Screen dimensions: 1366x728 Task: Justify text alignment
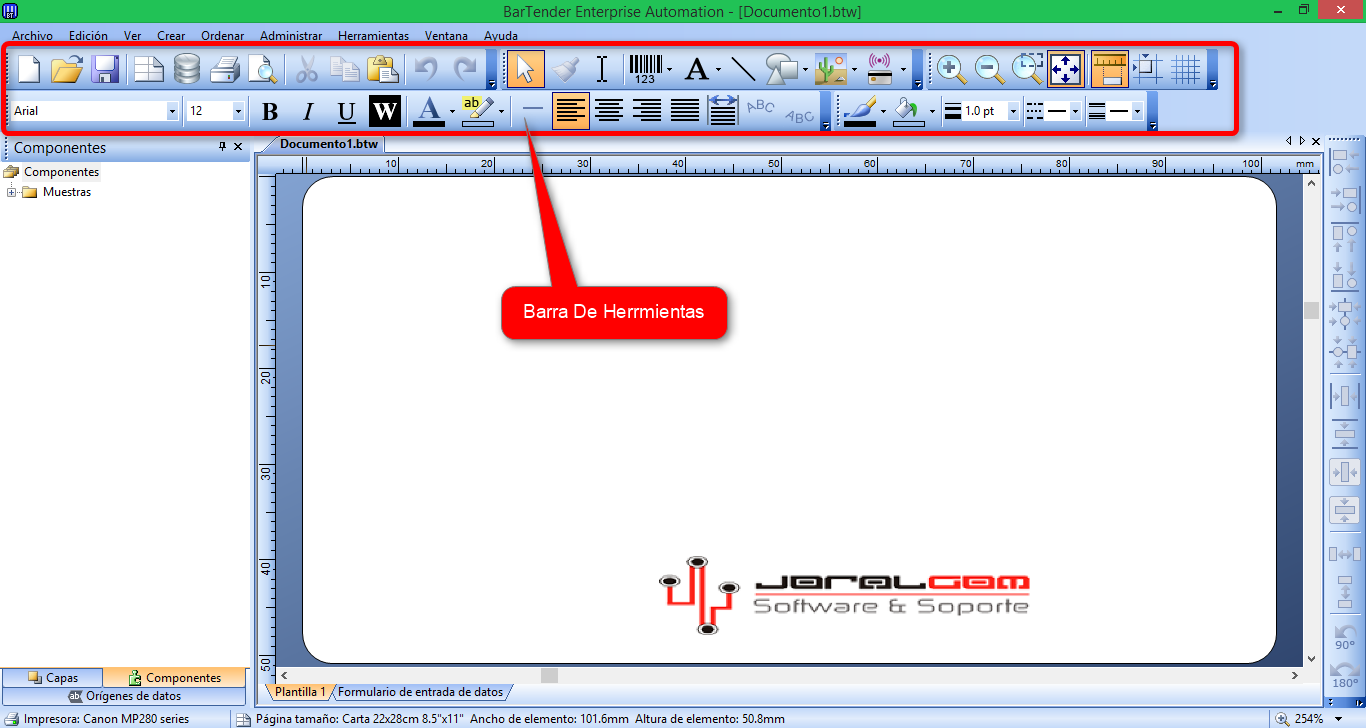pyautogui.click(x=685, y=111)
